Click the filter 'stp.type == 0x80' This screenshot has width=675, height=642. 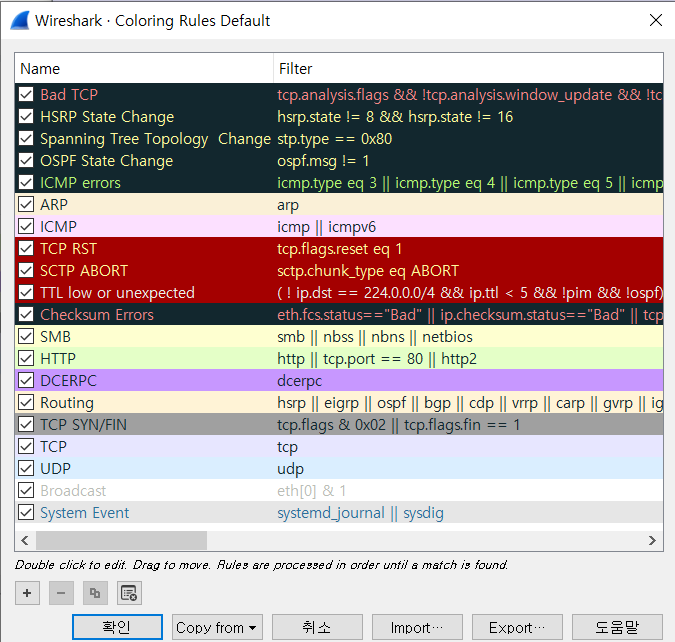click(334, 139)
